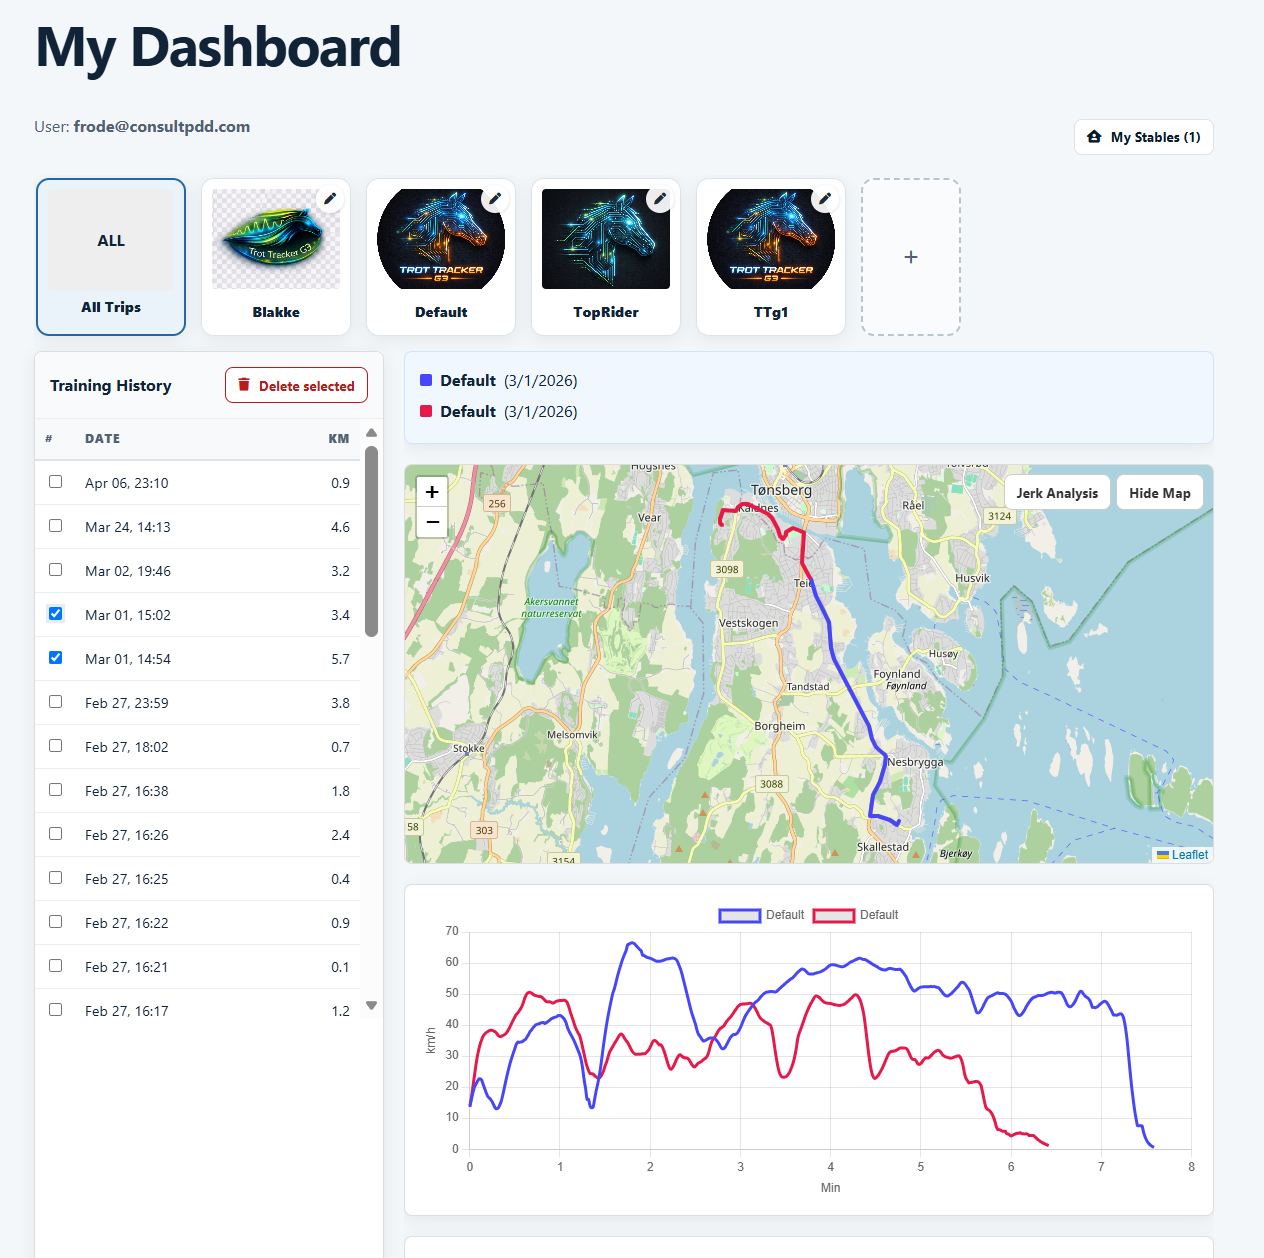Screen dimensions: 1264x1258
Task: Click the Mar 02, 19:46 date text
Action: [x=128, y=571]
